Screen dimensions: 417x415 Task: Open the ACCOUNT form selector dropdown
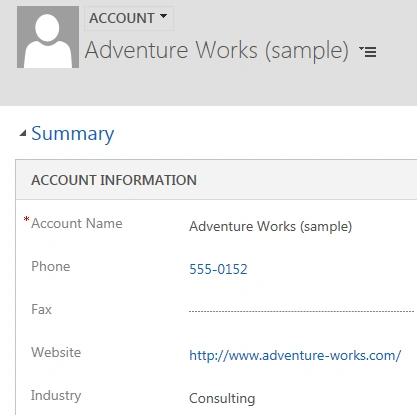pos(129,18)
